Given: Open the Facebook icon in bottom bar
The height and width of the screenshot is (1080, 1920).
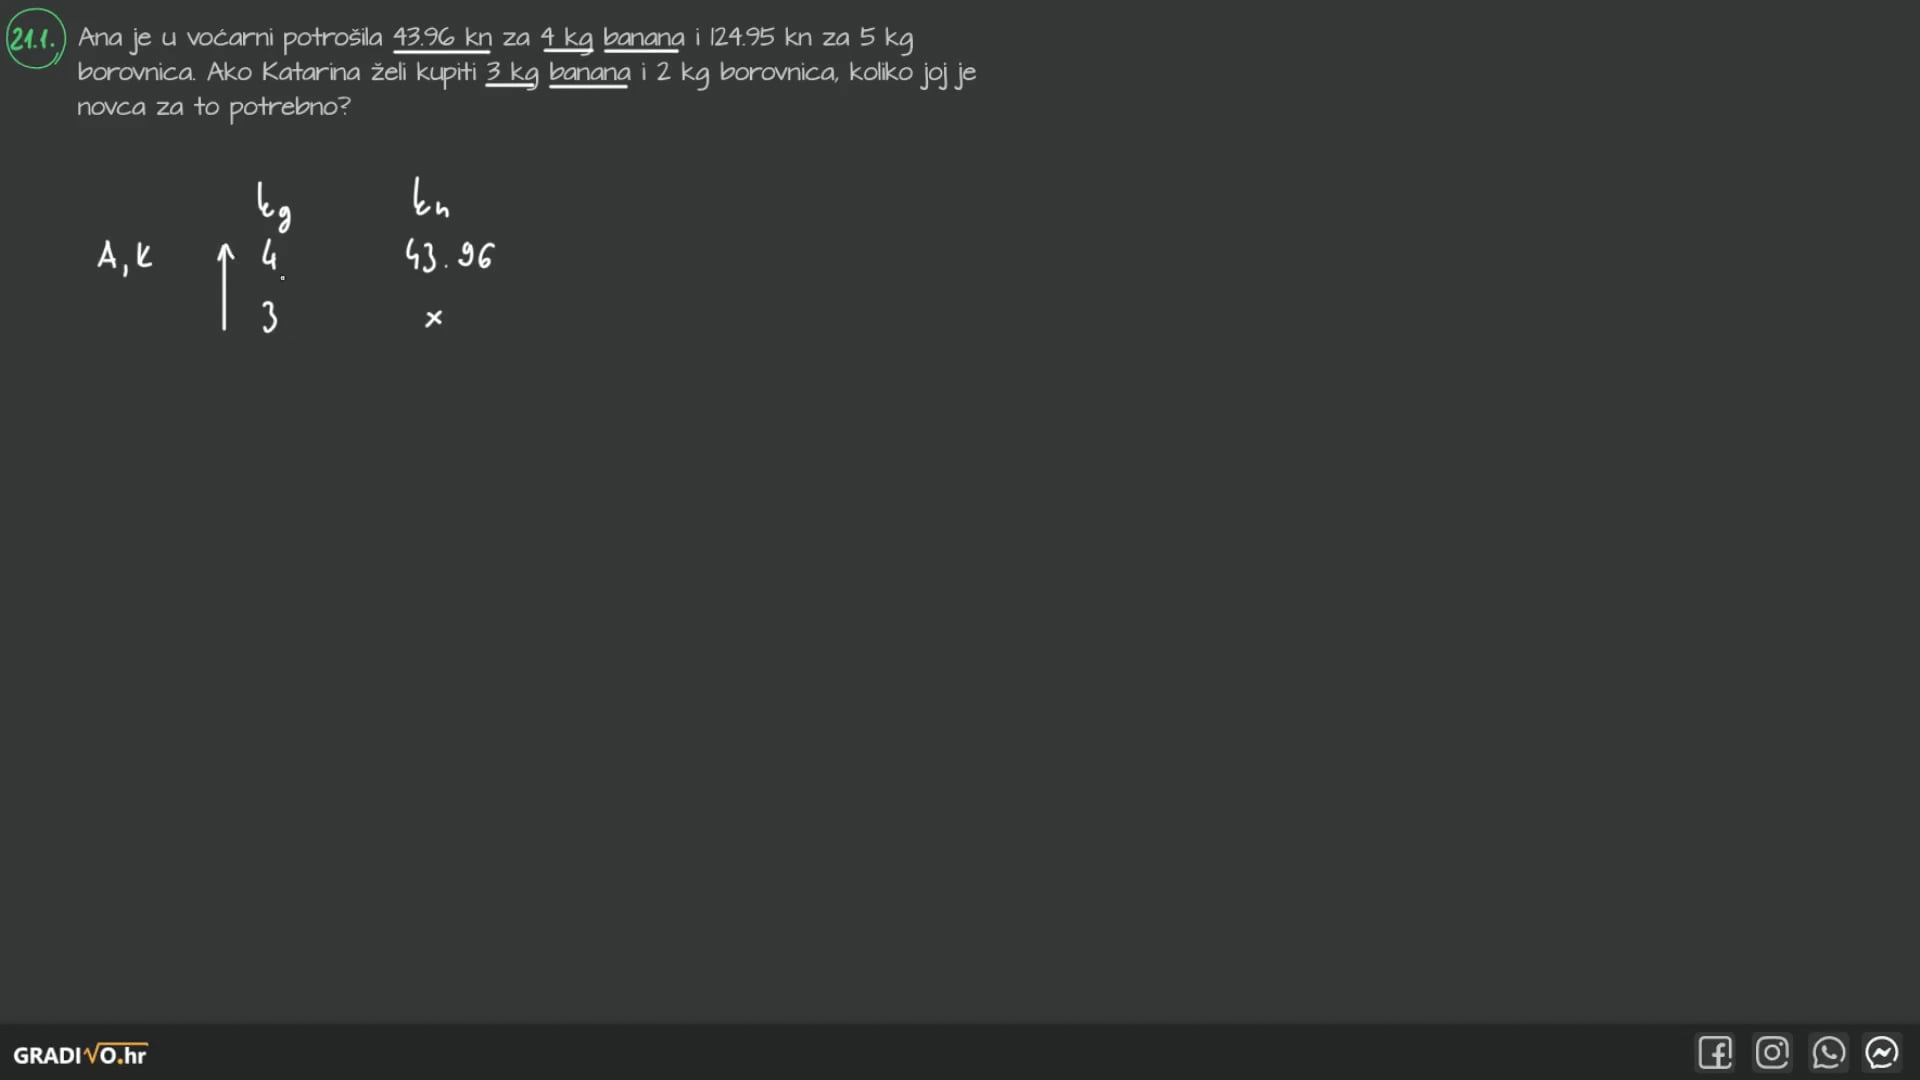Looking at the screenshot, I should (1715, 1053).
